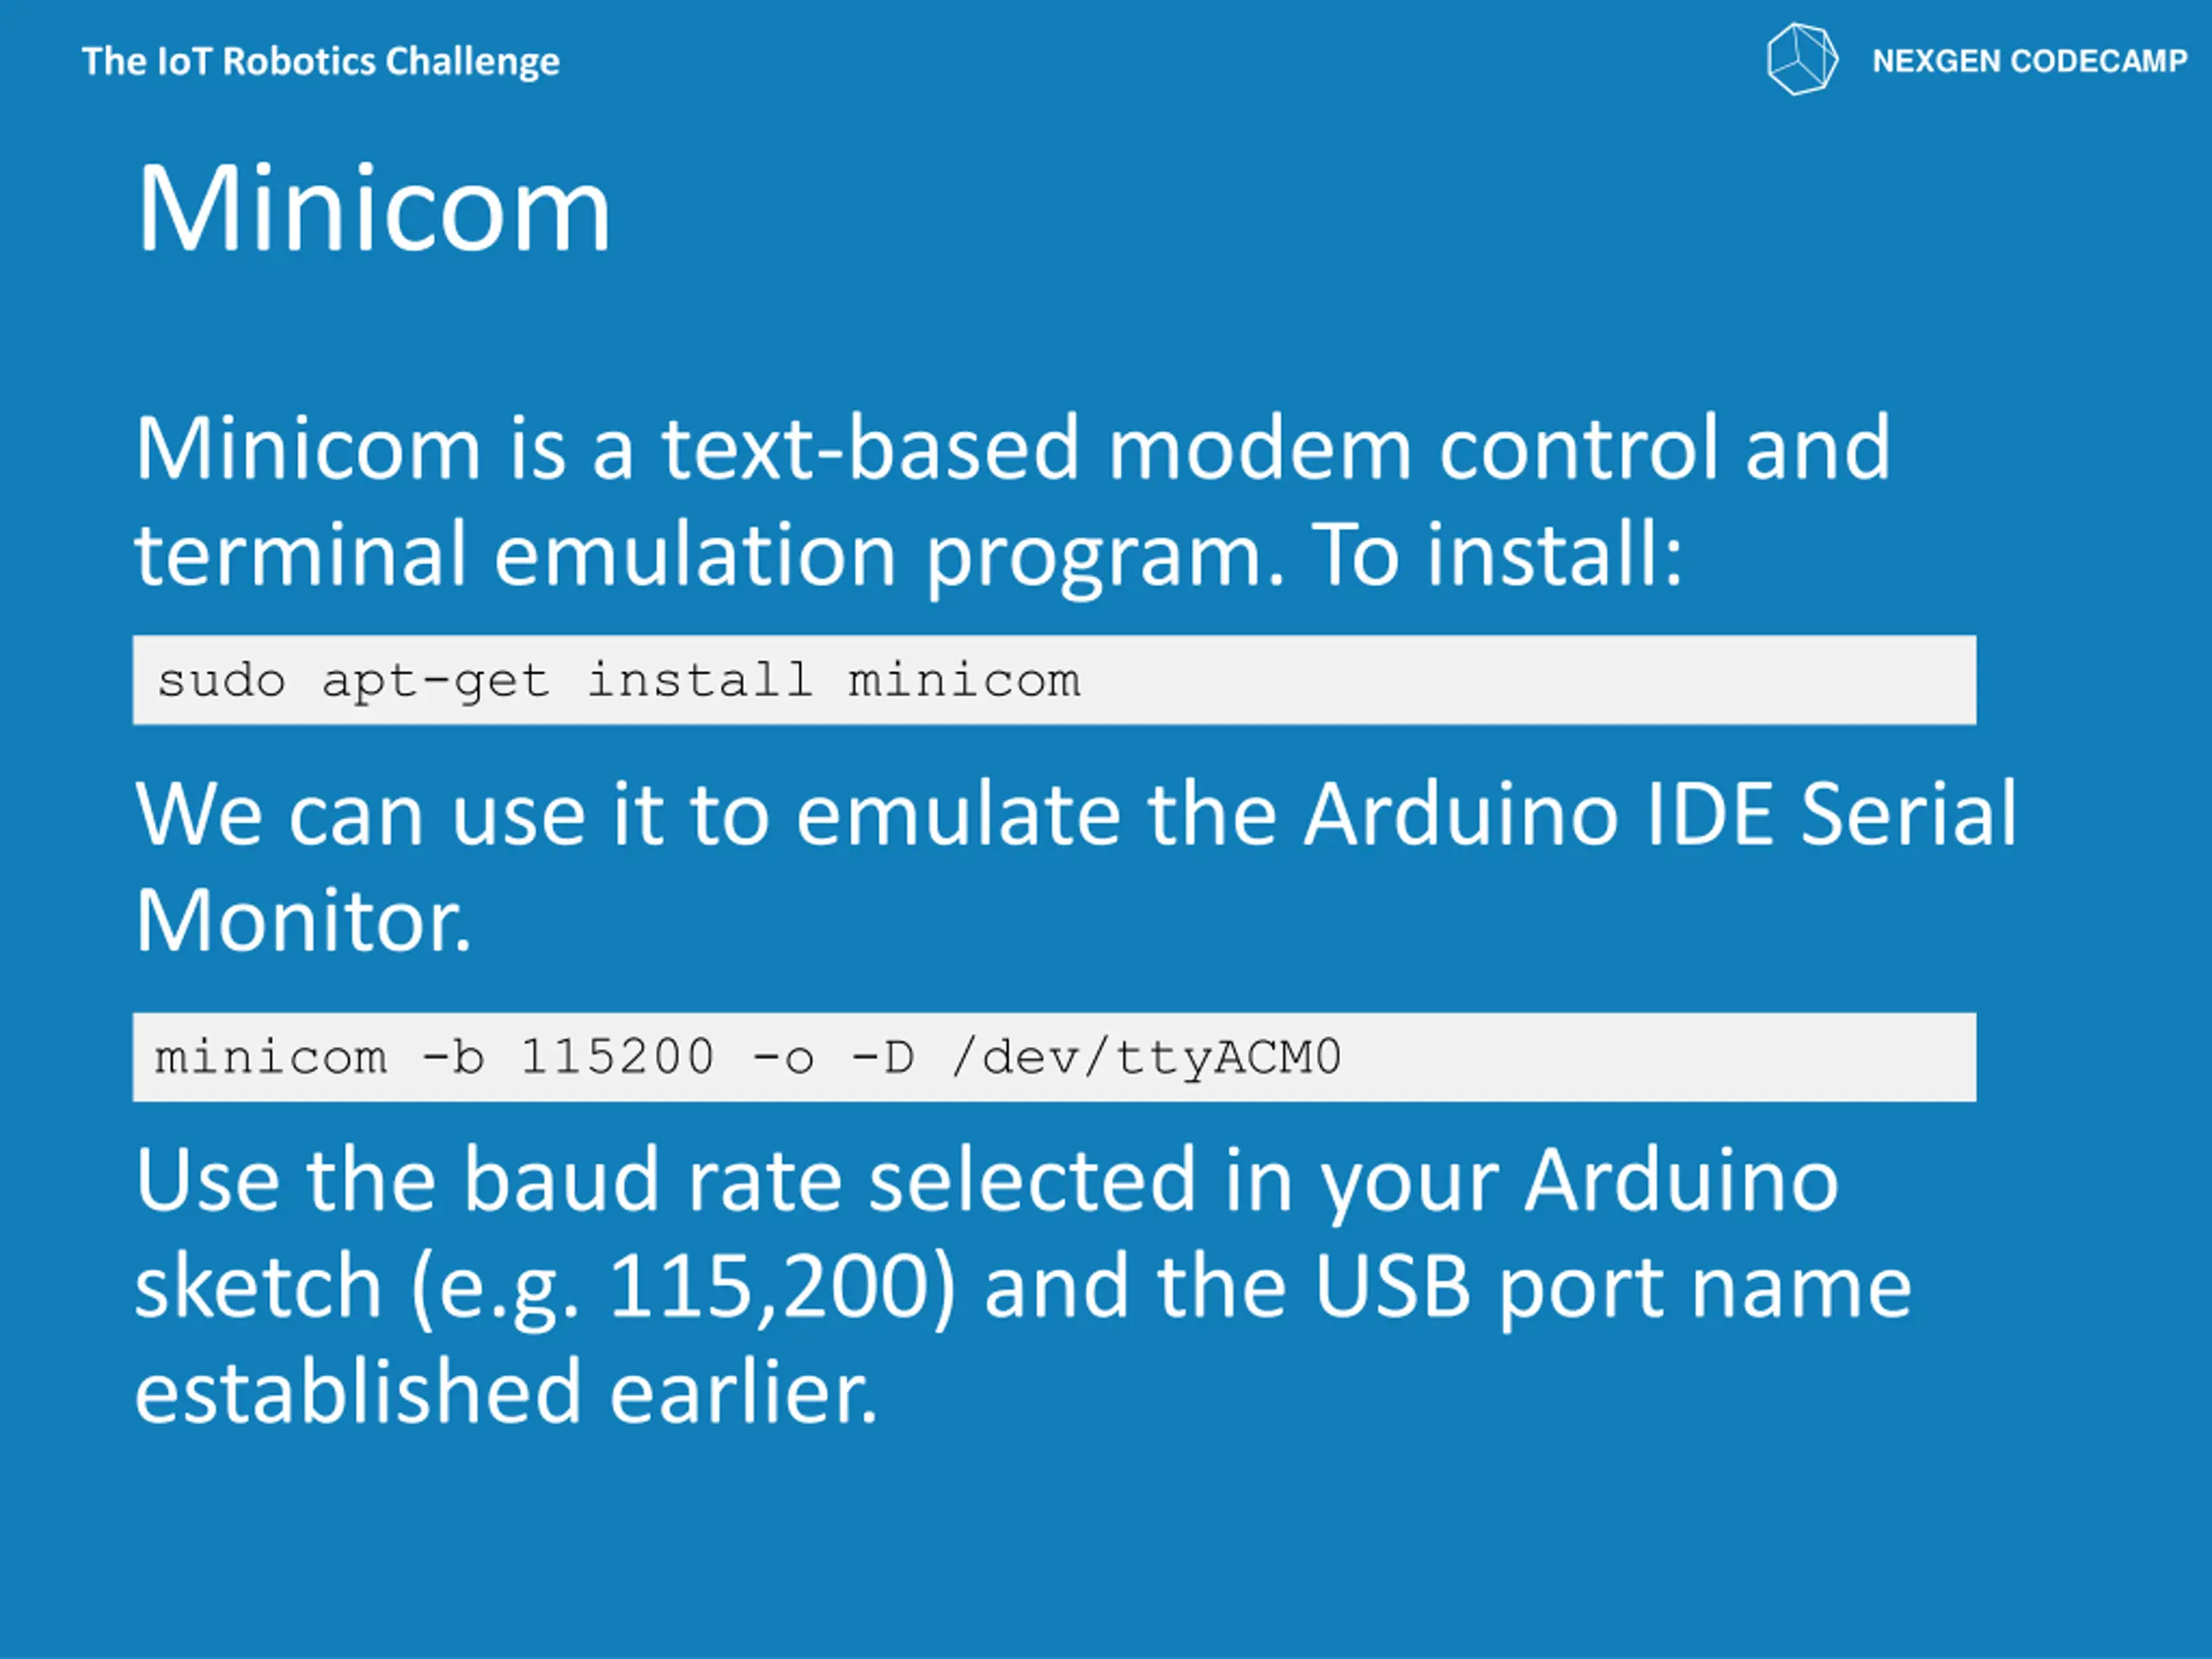Click the NEXGEN CODECAMP brand text
This screenshot has width=2212, height=1659.
[2029, 61]
